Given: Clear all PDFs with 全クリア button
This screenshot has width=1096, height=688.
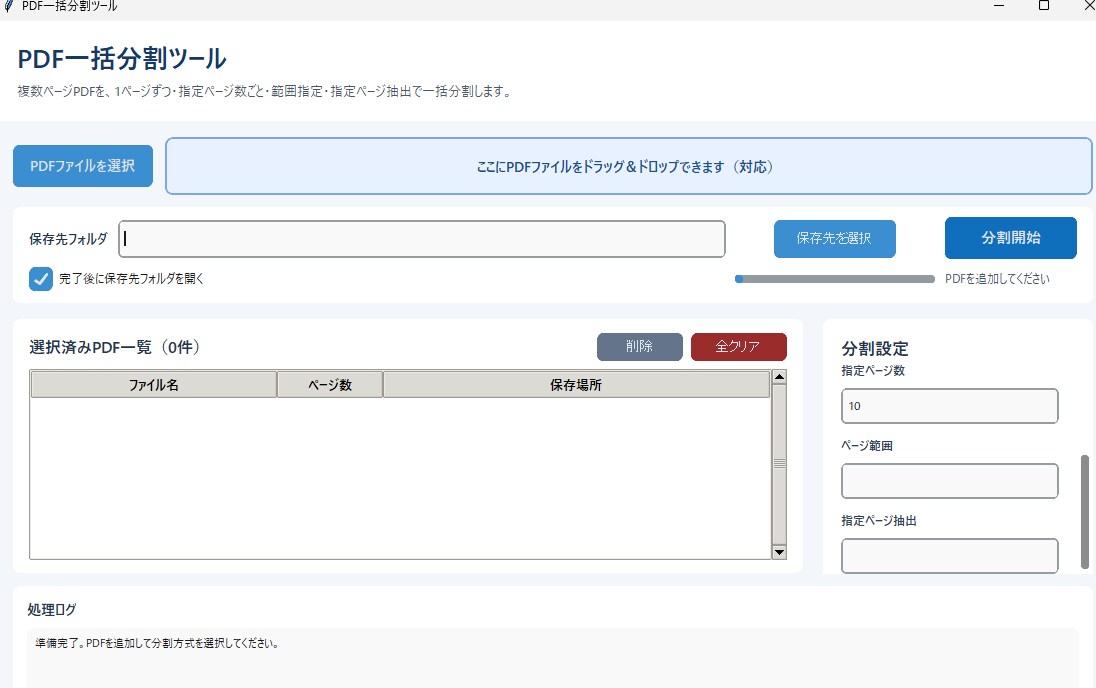Looking at the screenshot, I should [738, 346].
